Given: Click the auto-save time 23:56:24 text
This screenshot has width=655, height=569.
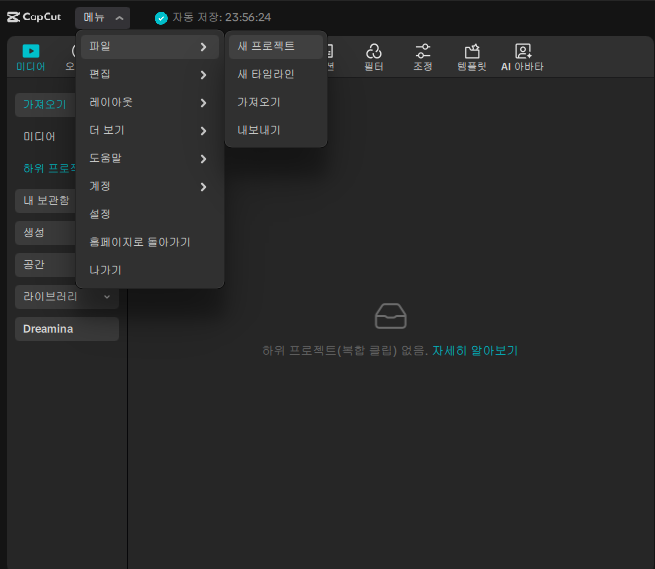Looking at the screenshot, I should click(248, 18).
